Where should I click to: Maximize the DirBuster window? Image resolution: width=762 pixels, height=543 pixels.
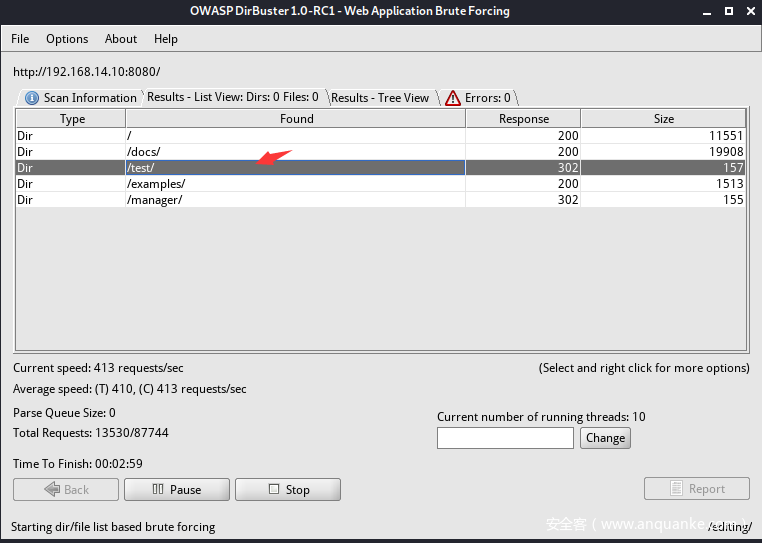point(728,11)
